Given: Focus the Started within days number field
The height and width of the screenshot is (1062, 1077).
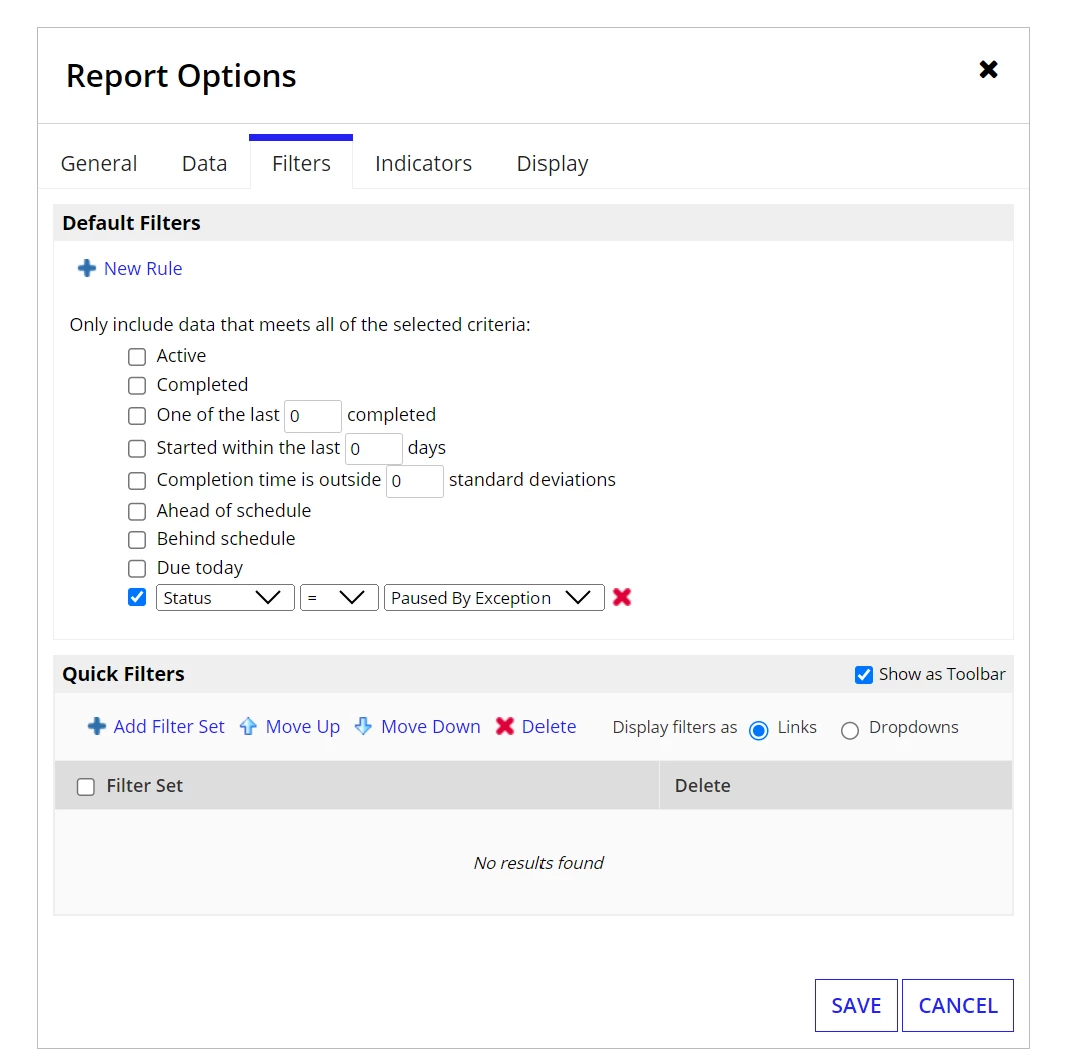Looking at the screenshot, I should tap(374, 449).
